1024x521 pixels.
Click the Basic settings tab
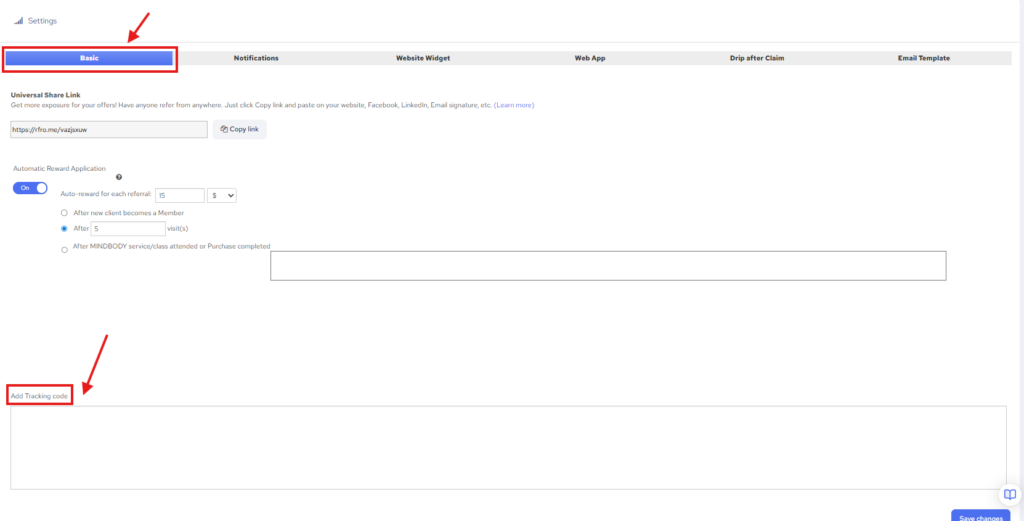(x=90, y=58)
